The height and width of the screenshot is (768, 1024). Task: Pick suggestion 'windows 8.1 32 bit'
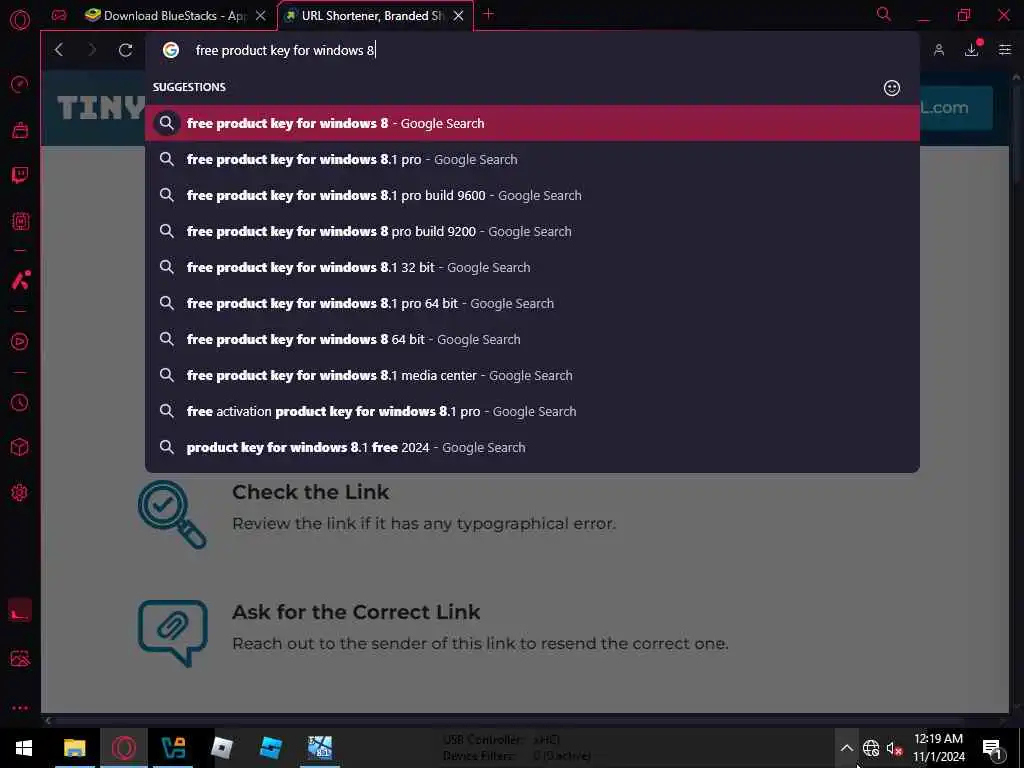pos(532,267)
